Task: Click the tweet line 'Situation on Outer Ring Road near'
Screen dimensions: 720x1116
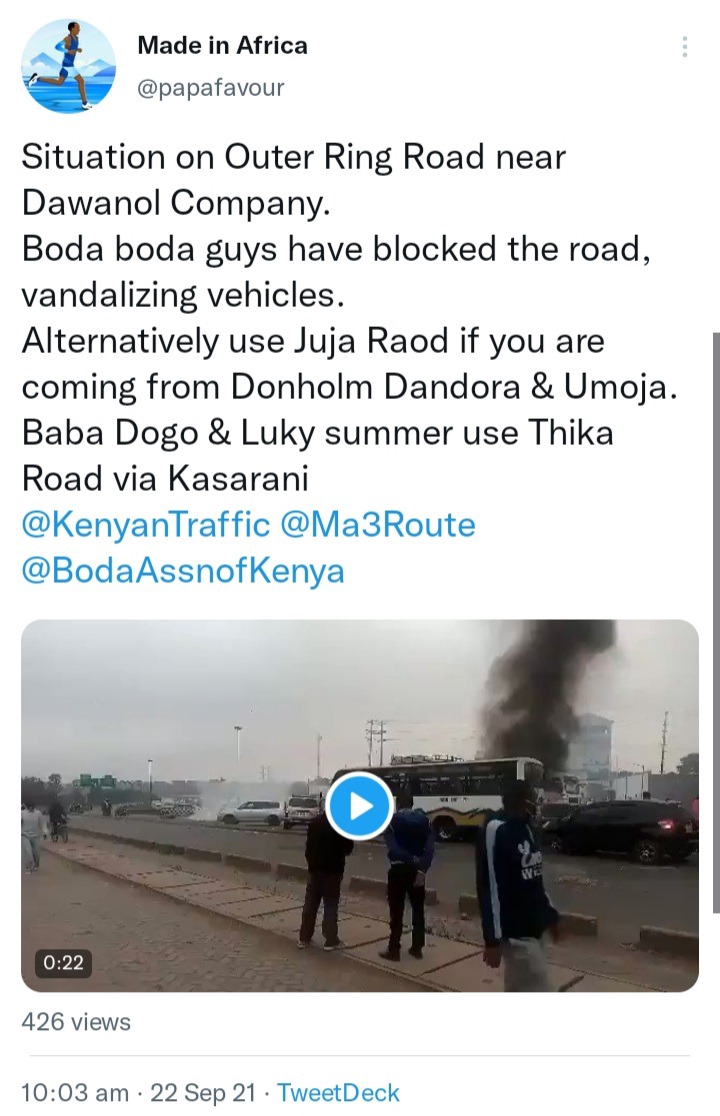Action: [293, 157]
